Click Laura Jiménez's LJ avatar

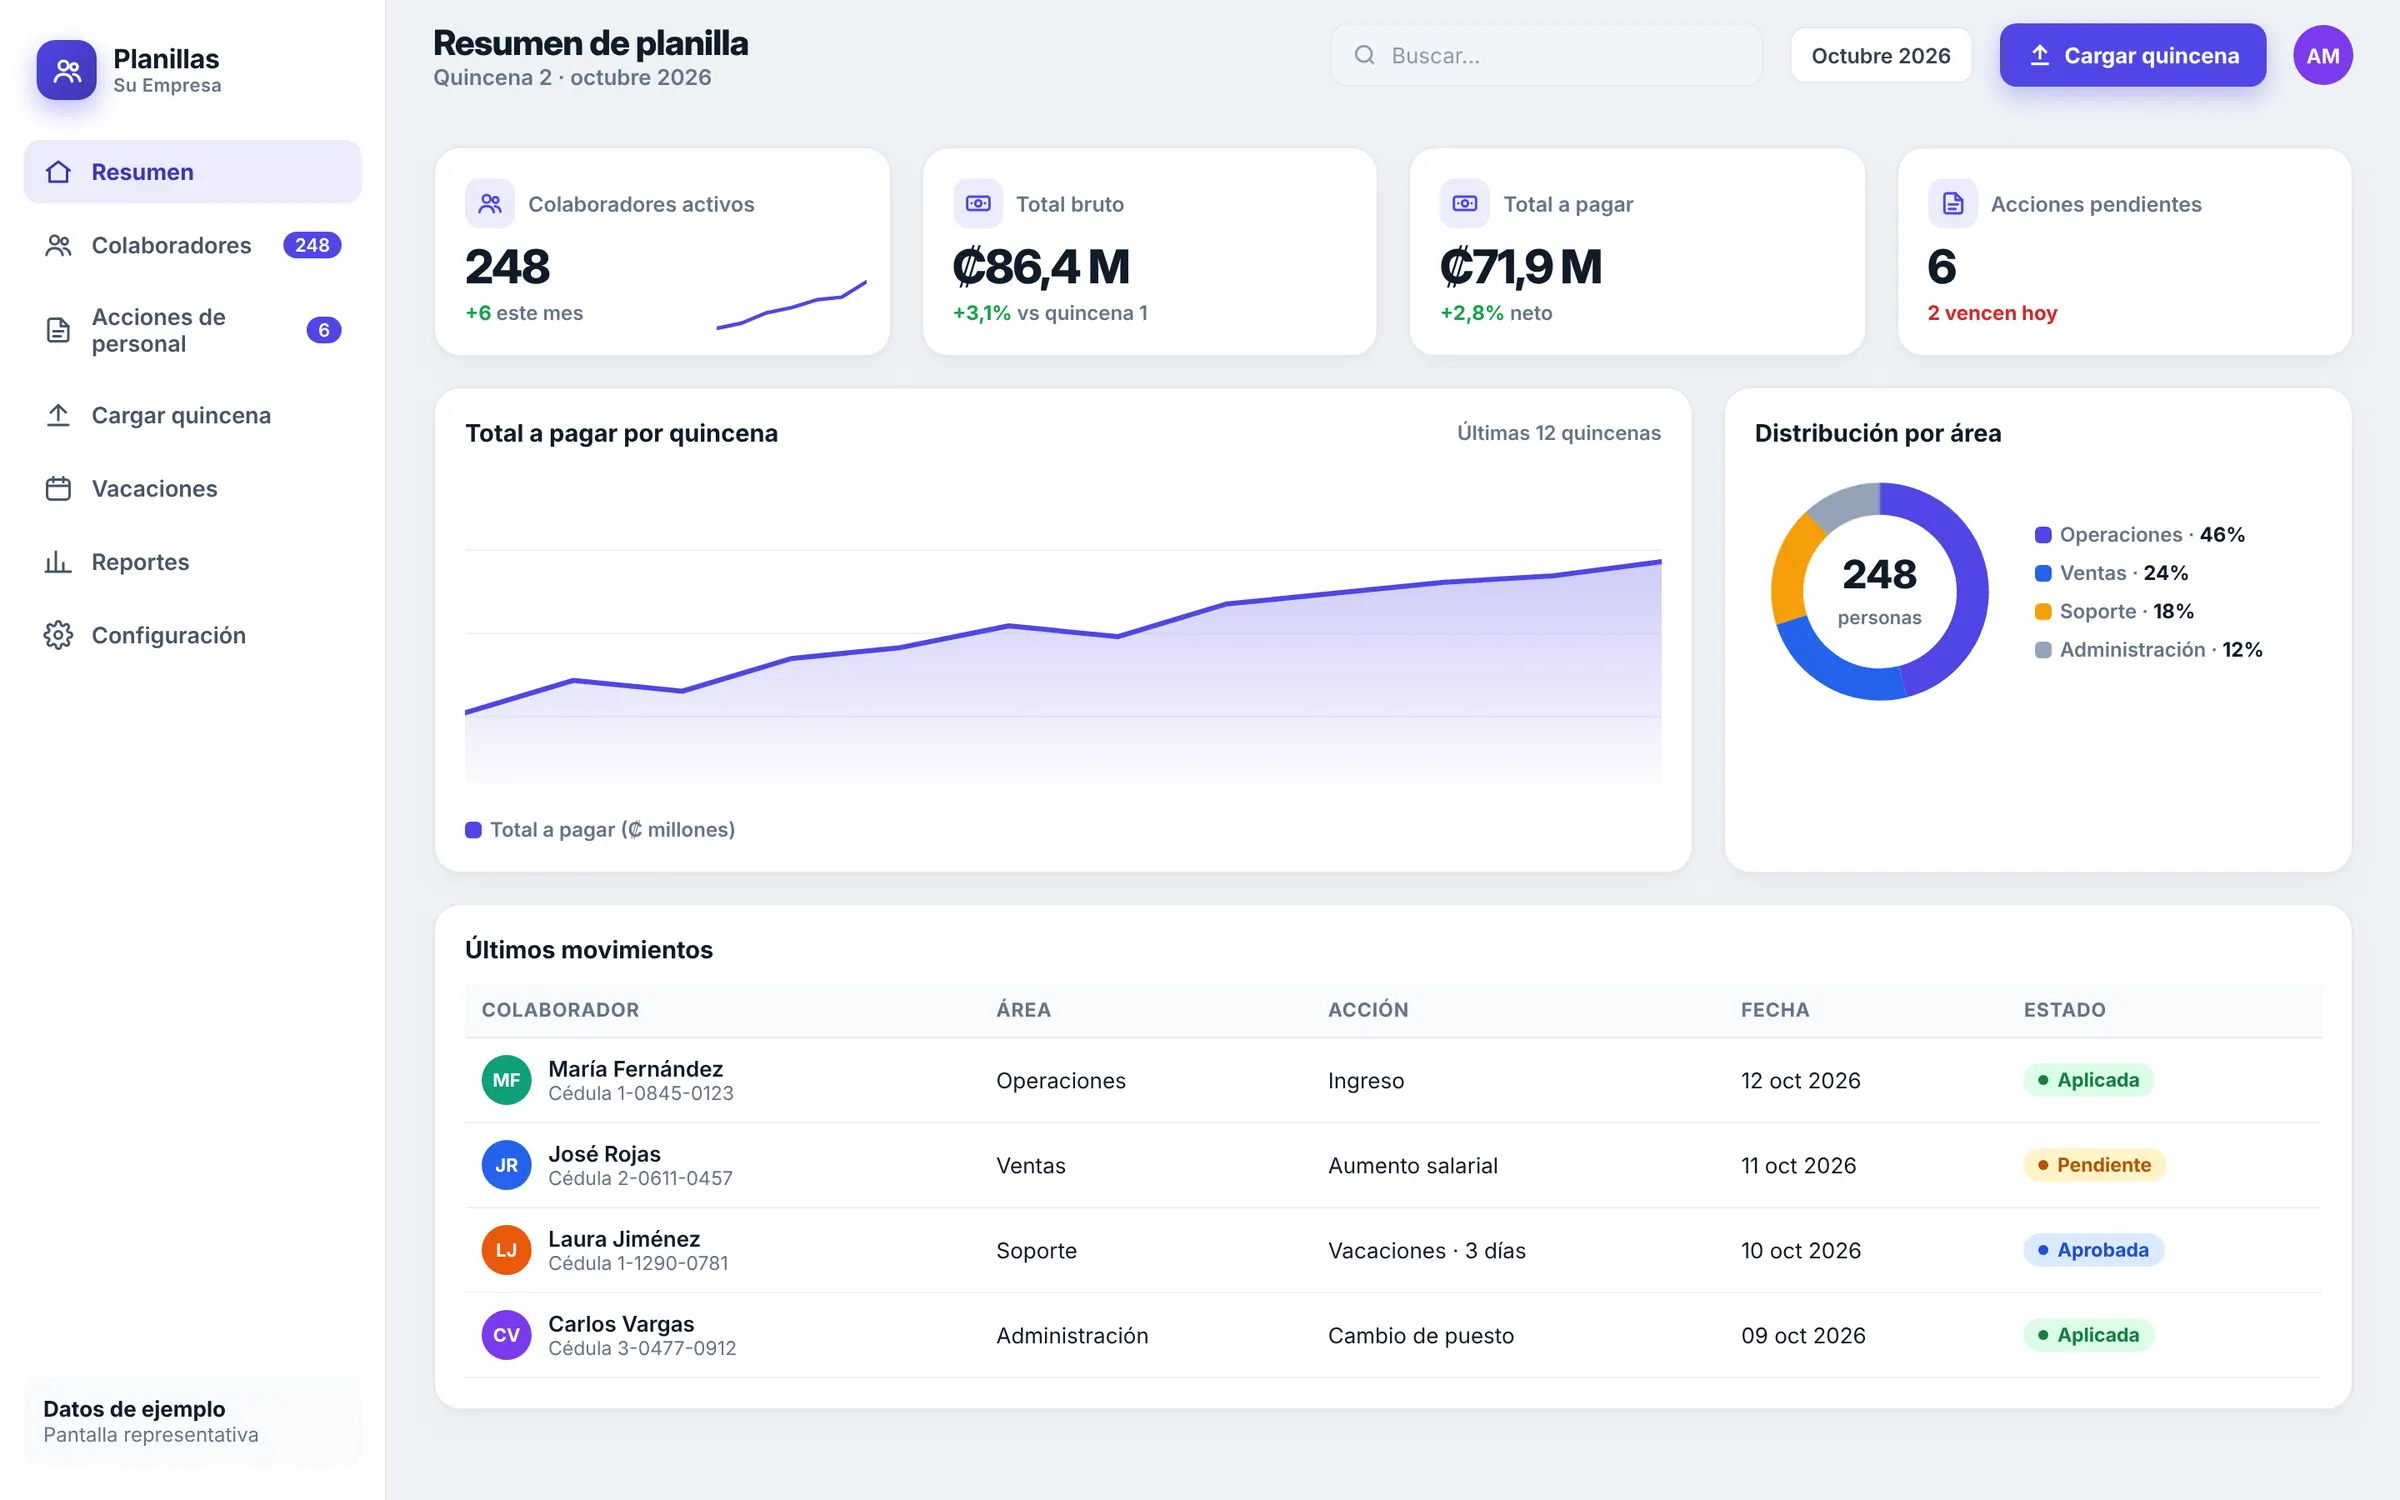click(506, 1250)
